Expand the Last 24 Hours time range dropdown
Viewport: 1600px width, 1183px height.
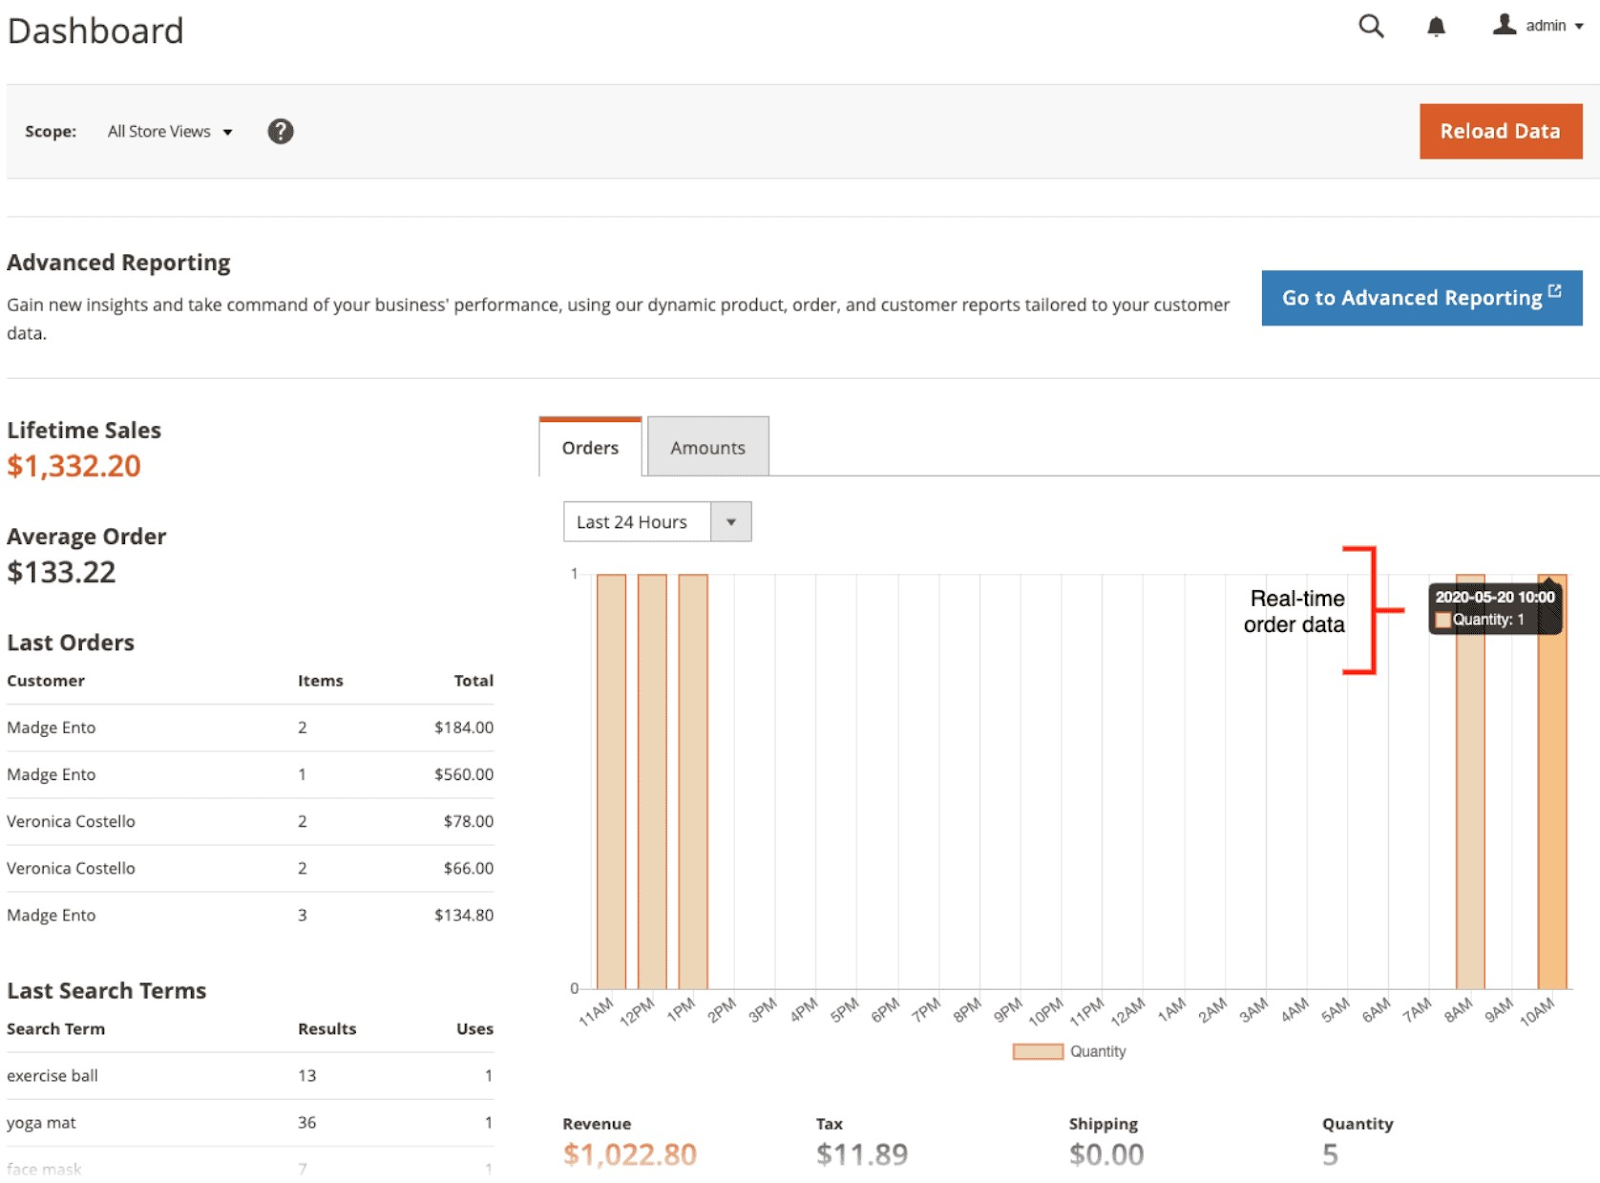tap(733, 521)
